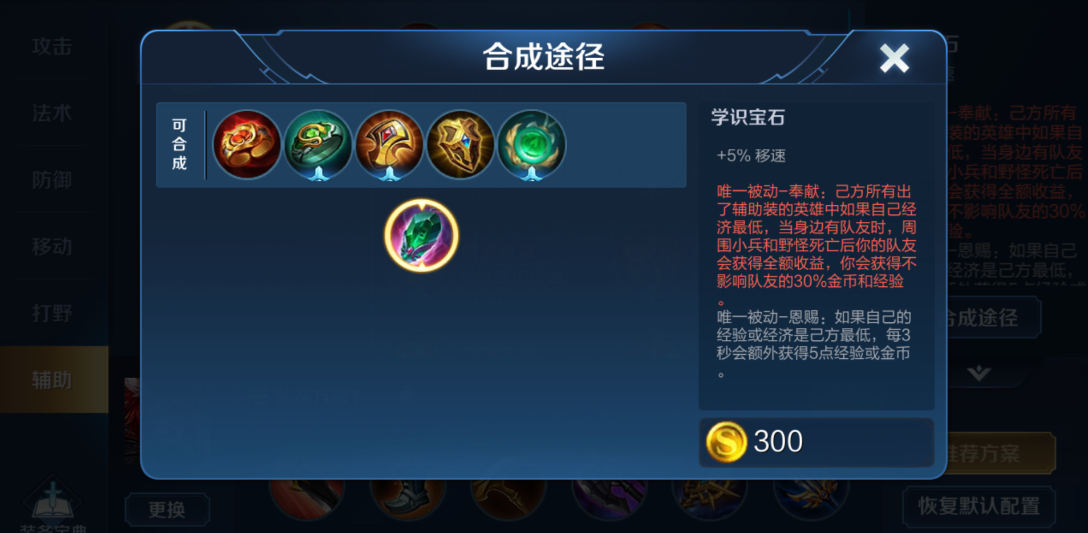The width and height of the screenshot is (1088, 533).
Task: Expand details with the down chevron
Action: click(x=979, y=373)
